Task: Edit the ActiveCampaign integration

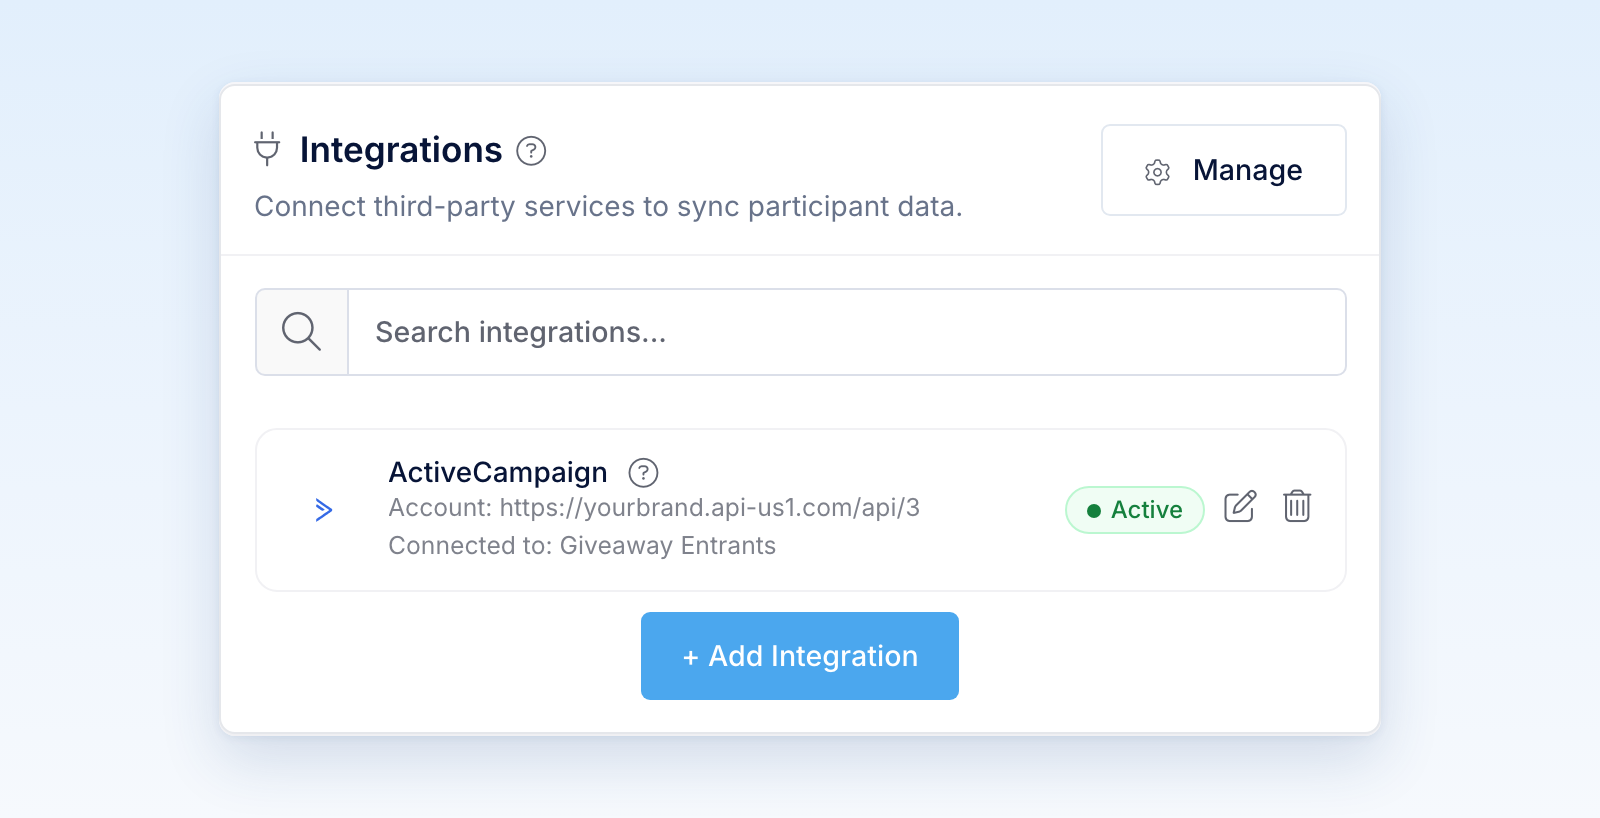Action: 1240,507
